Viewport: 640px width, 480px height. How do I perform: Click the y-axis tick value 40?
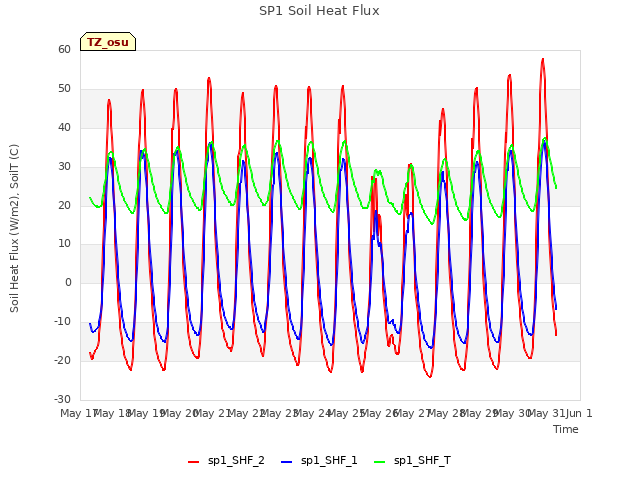click(x=64, y=127)
